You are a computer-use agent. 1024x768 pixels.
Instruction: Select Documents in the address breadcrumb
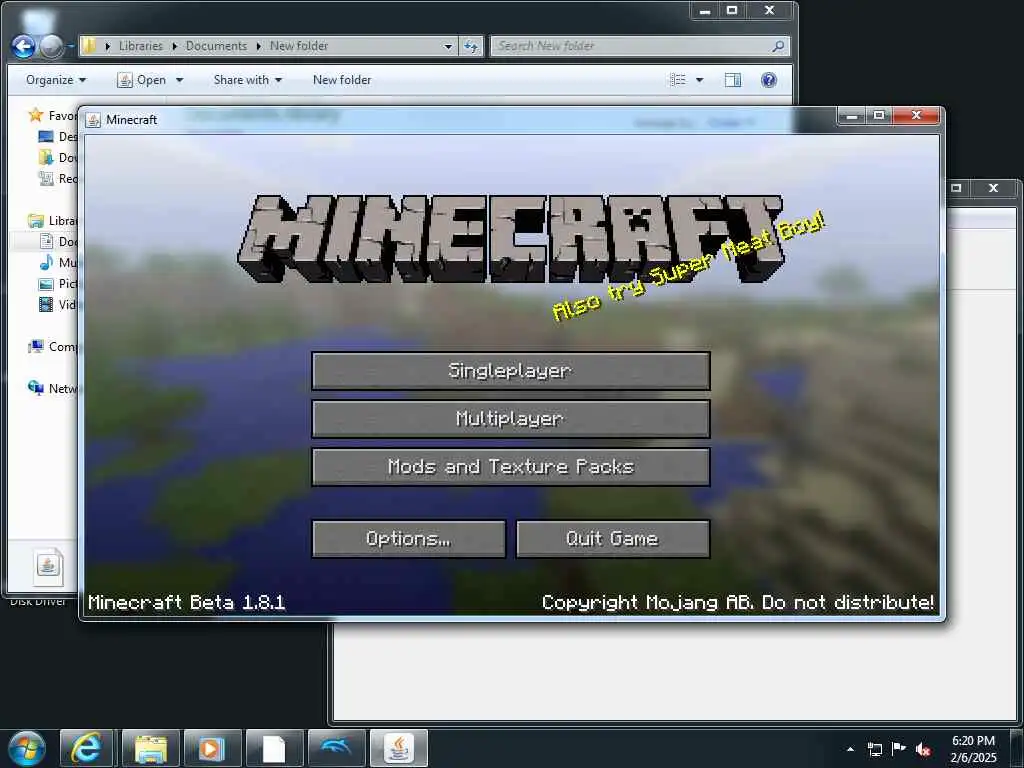click(x=216, y=46)
